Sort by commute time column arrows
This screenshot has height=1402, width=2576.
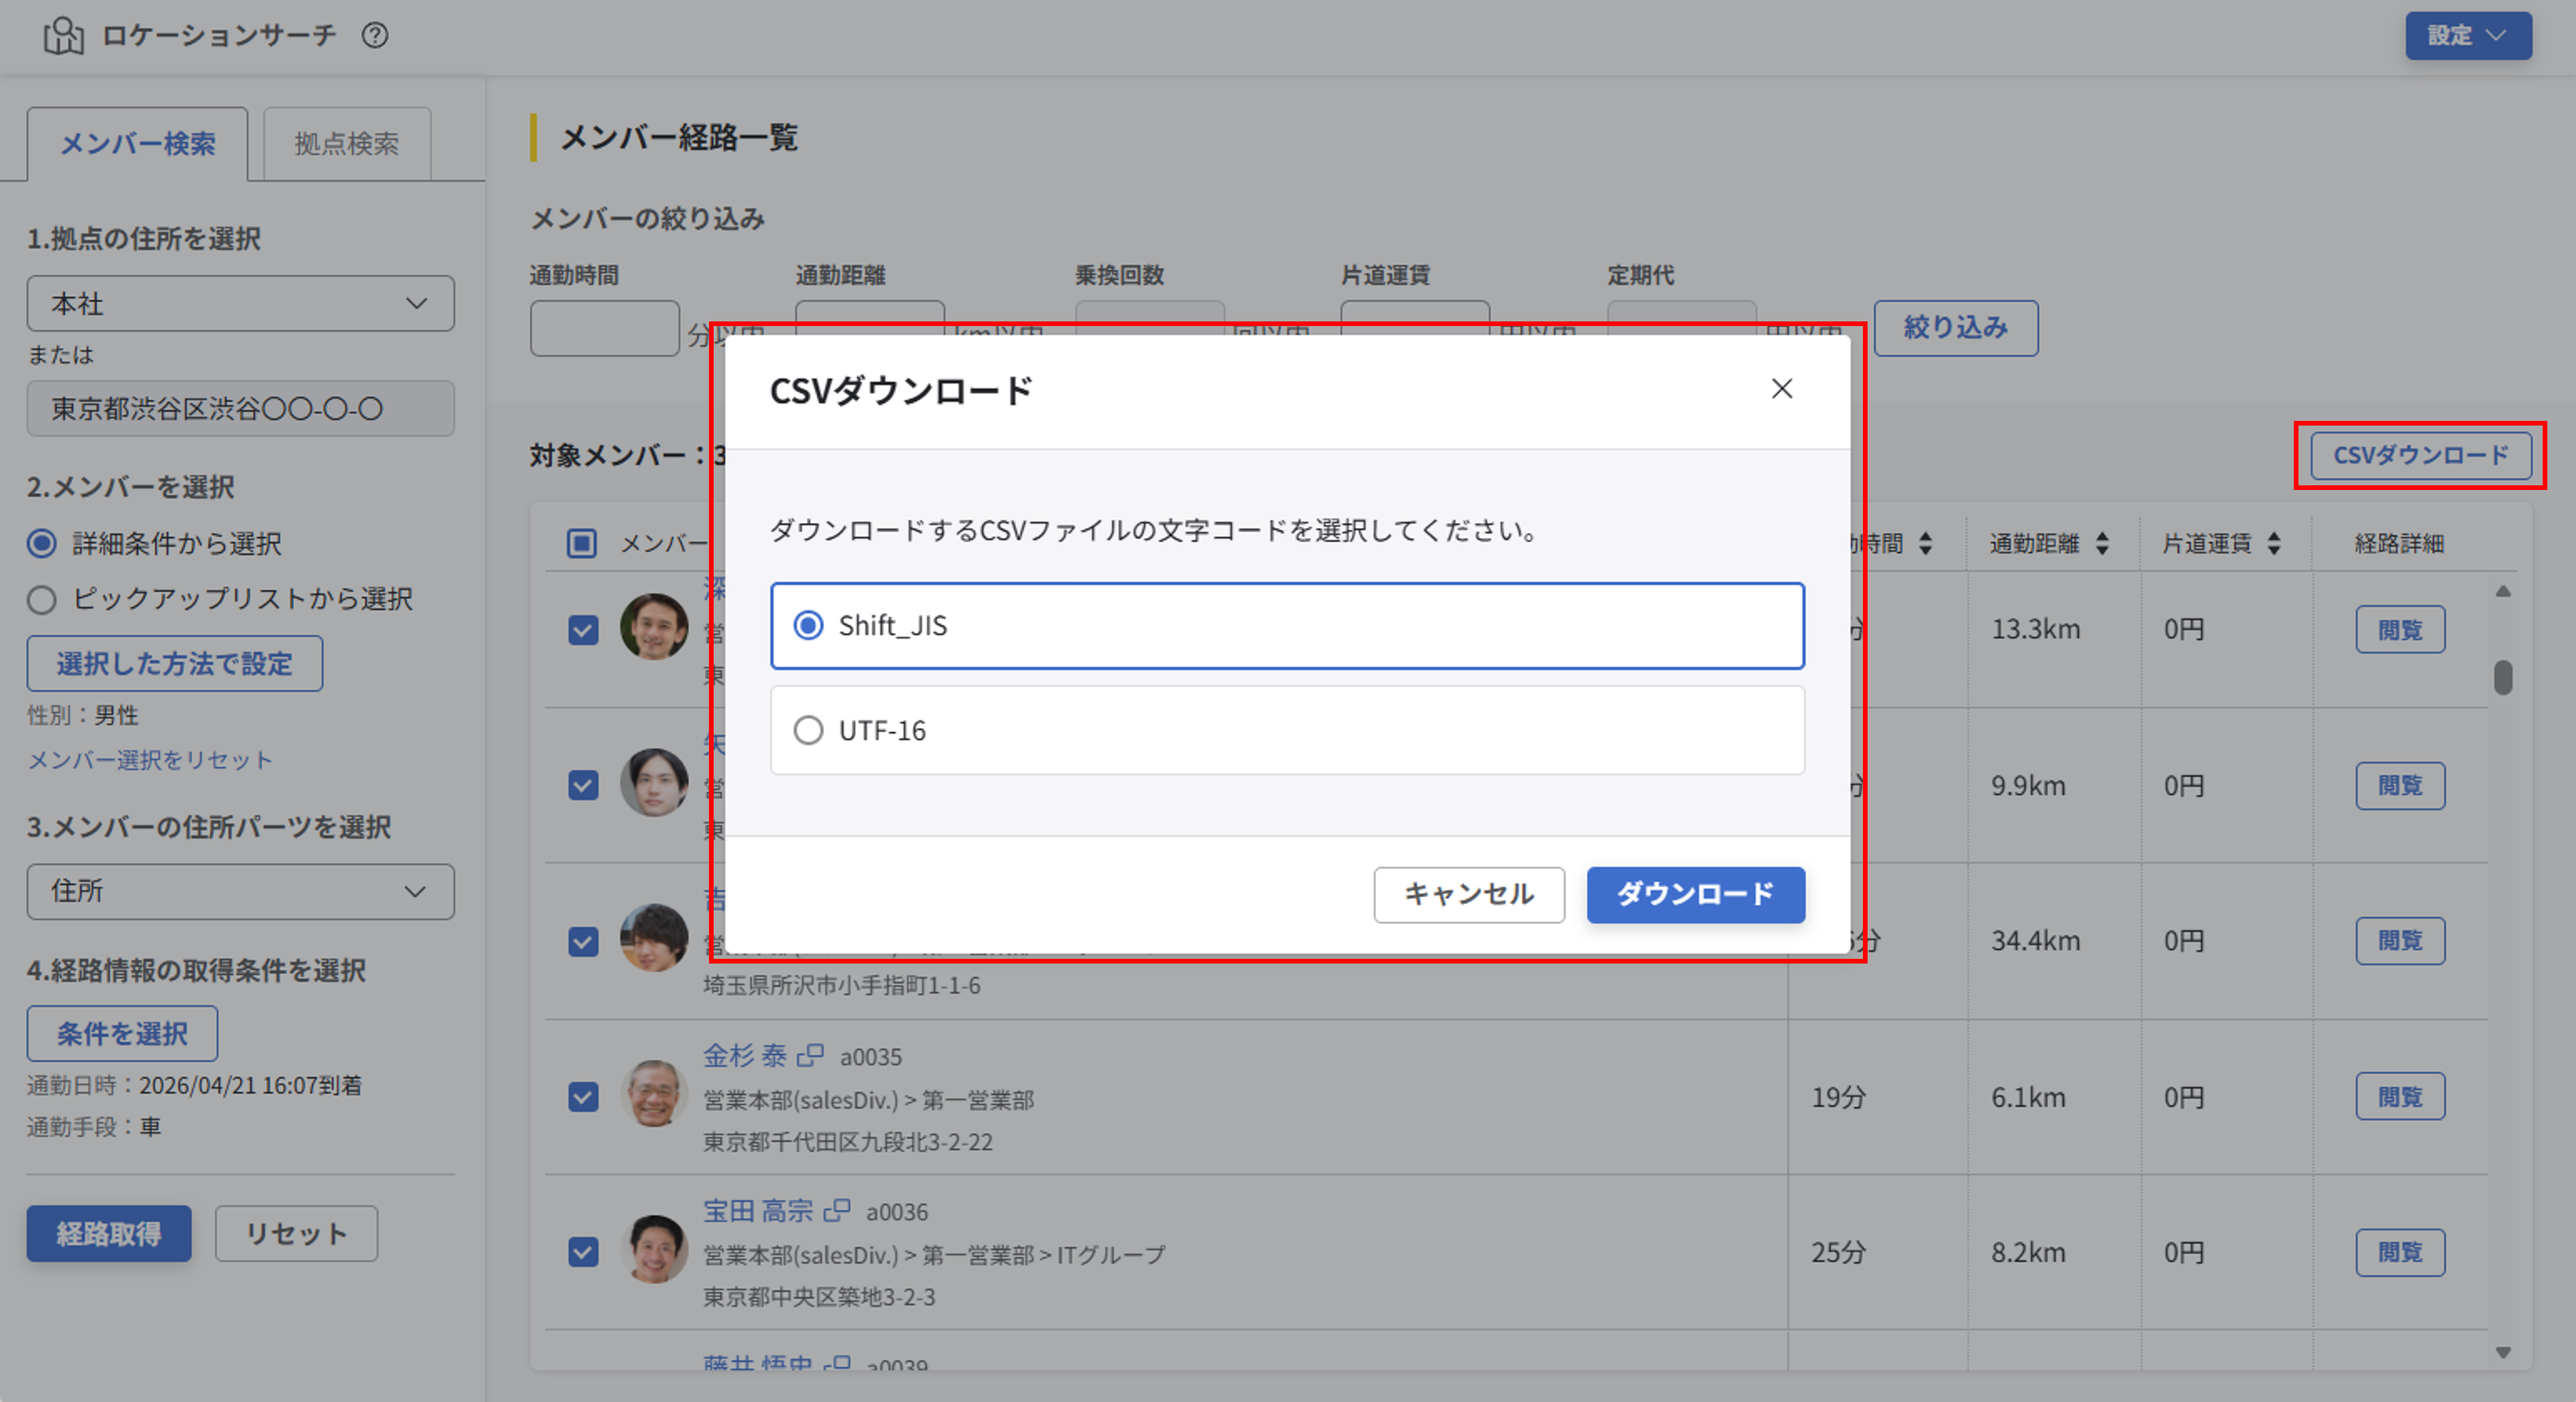click(x=1925, y=543)
